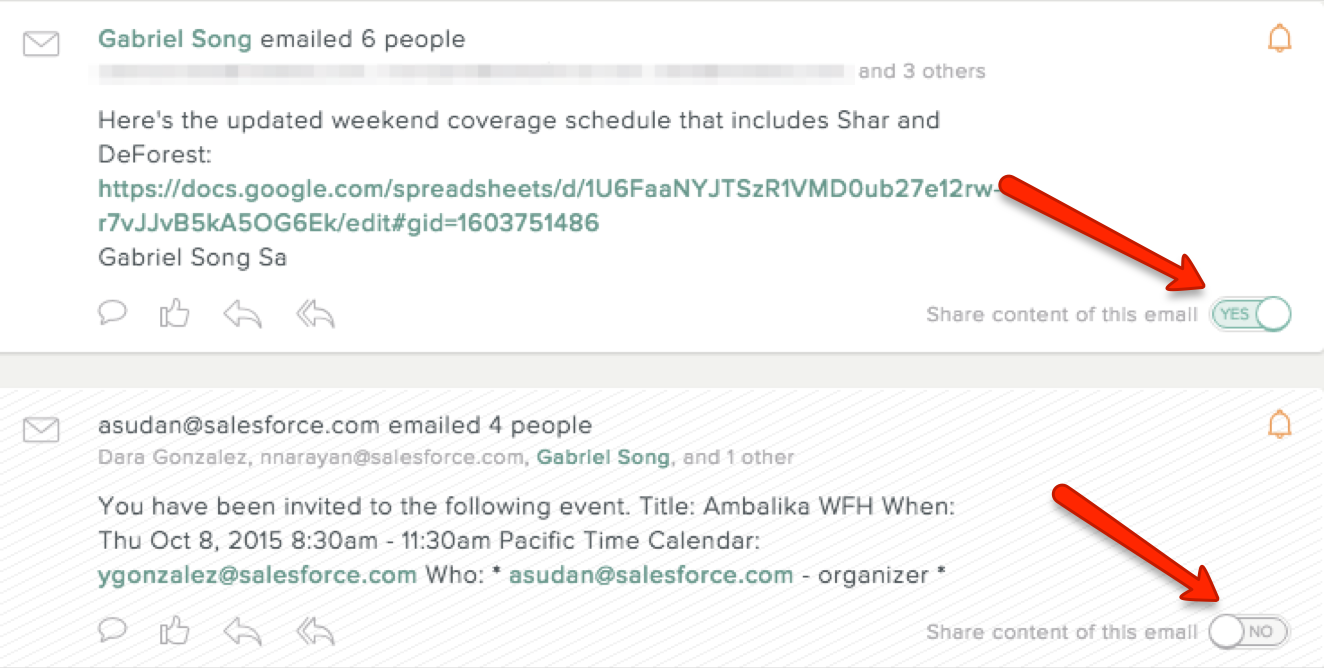Comment on the Ambalika WFH invite email

113,630
